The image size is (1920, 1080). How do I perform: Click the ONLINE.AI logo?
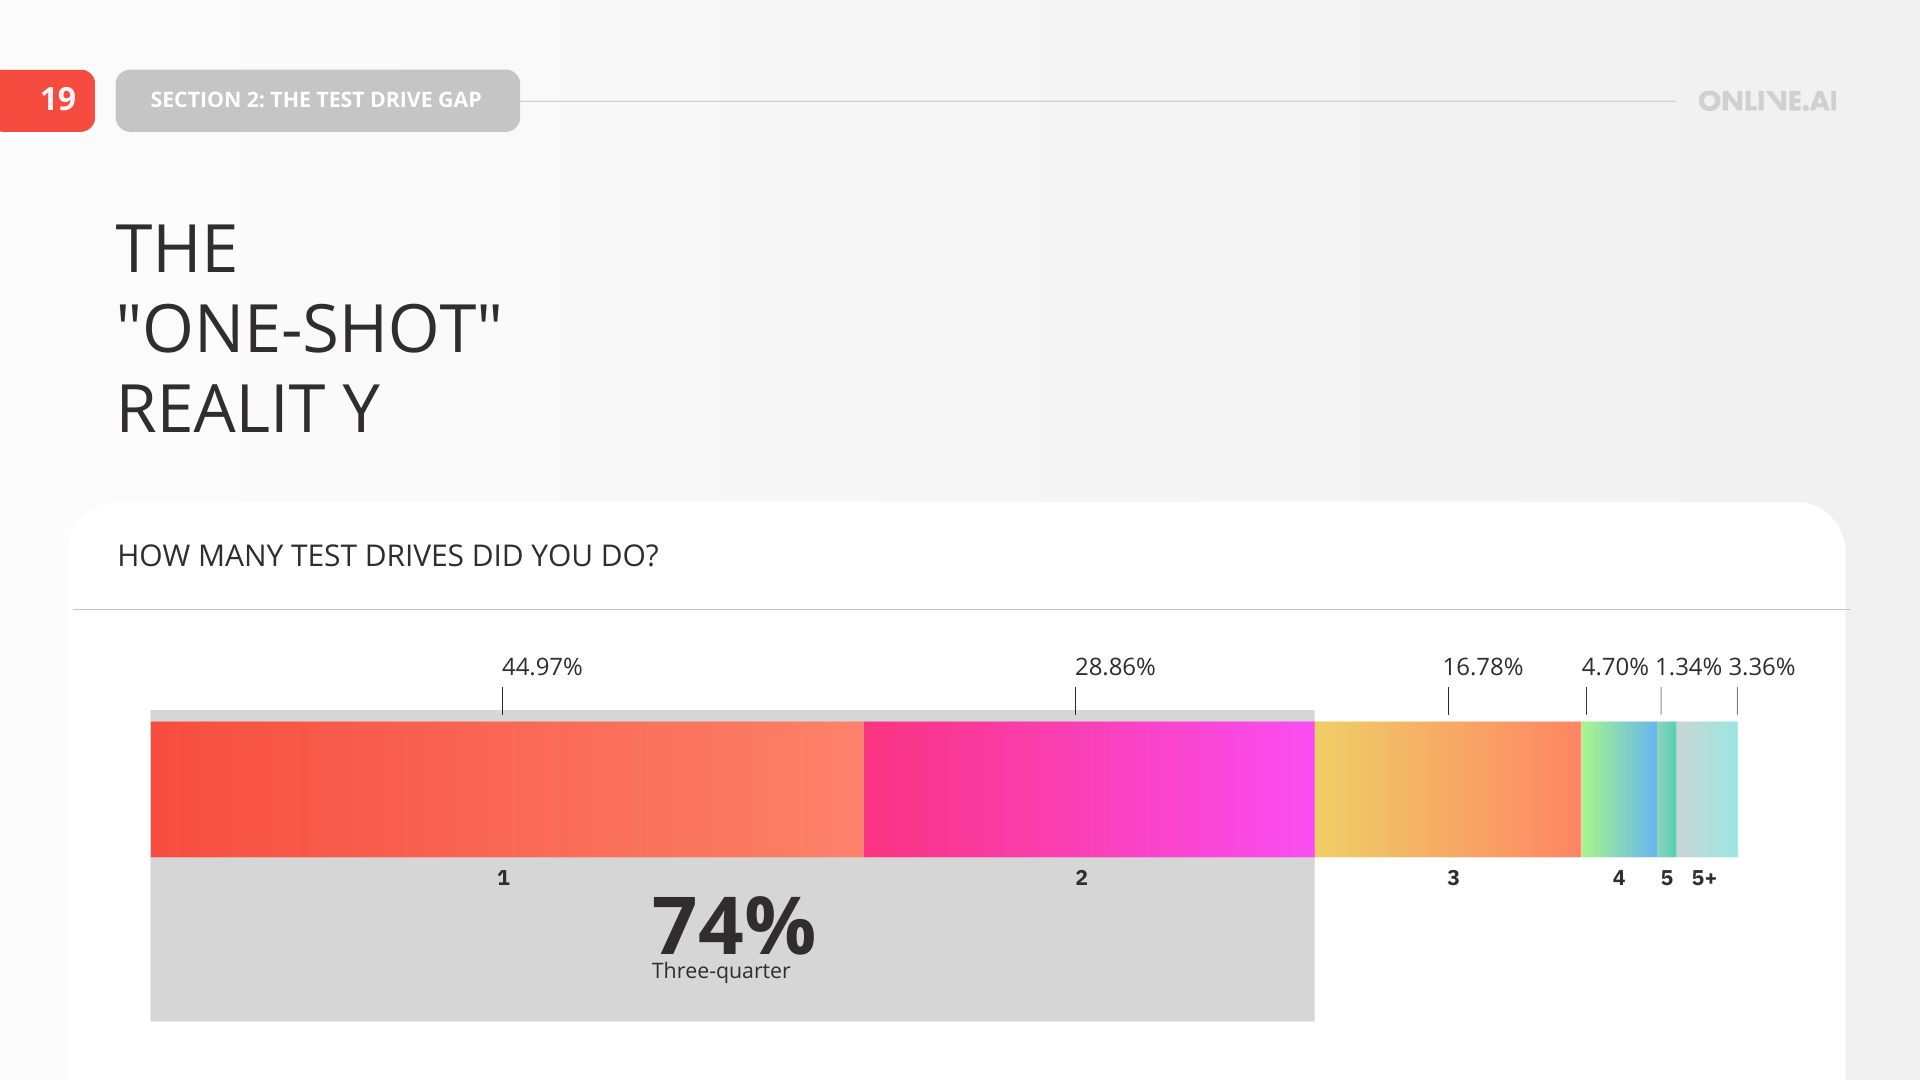point(1767,101)
